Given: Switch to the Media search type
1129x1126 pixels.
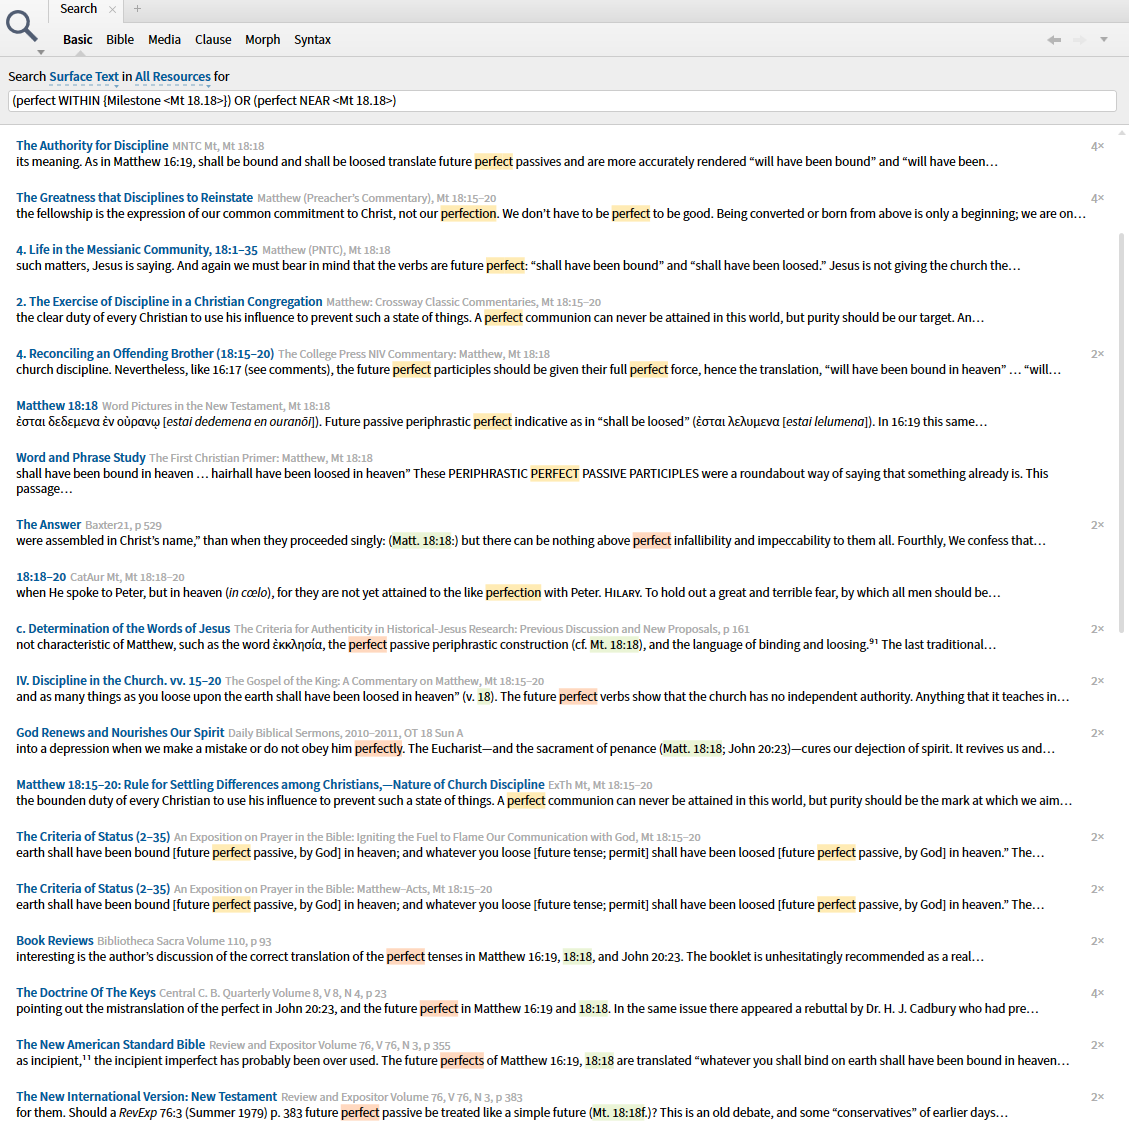Looking at the screenshot, I should (x=164, y=40).
